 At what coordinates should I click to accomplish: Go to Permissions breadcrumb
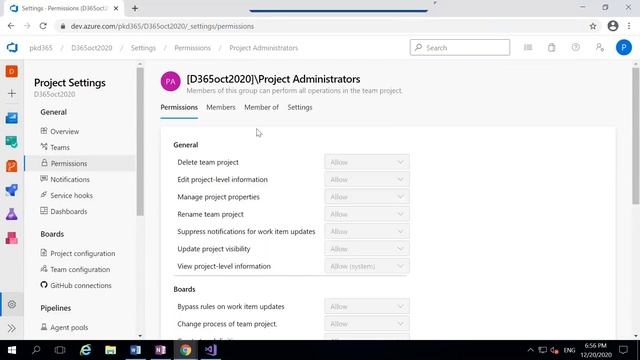(x=192, y=48)
